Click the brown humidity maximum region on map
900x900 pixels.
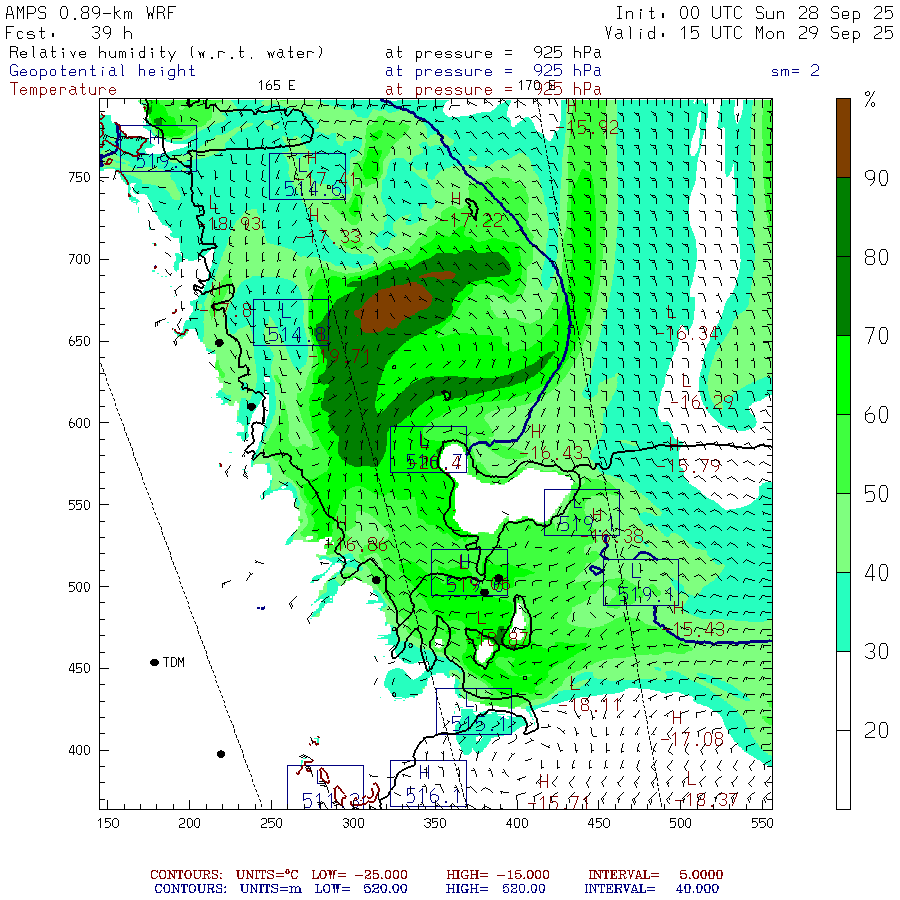(394, 304)
